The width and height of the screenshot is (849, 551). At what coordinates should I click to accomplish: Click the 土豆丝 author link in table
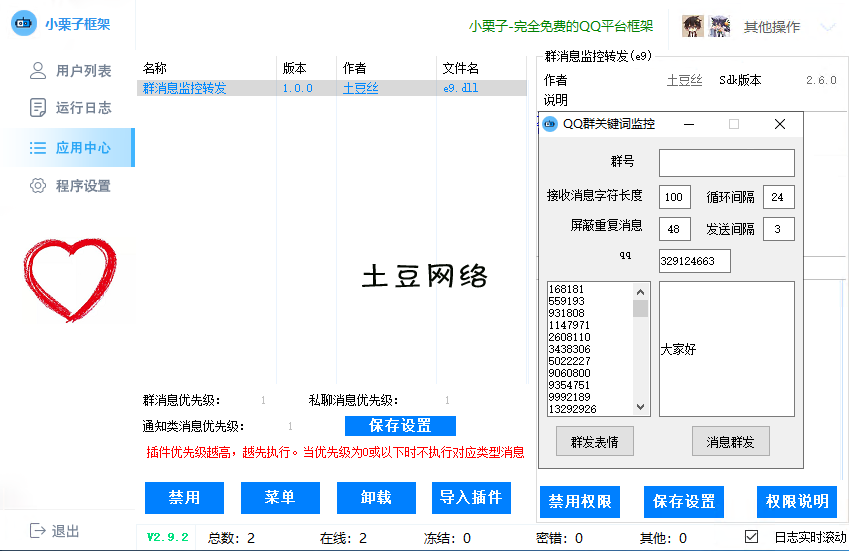click(x=361, y=88)
